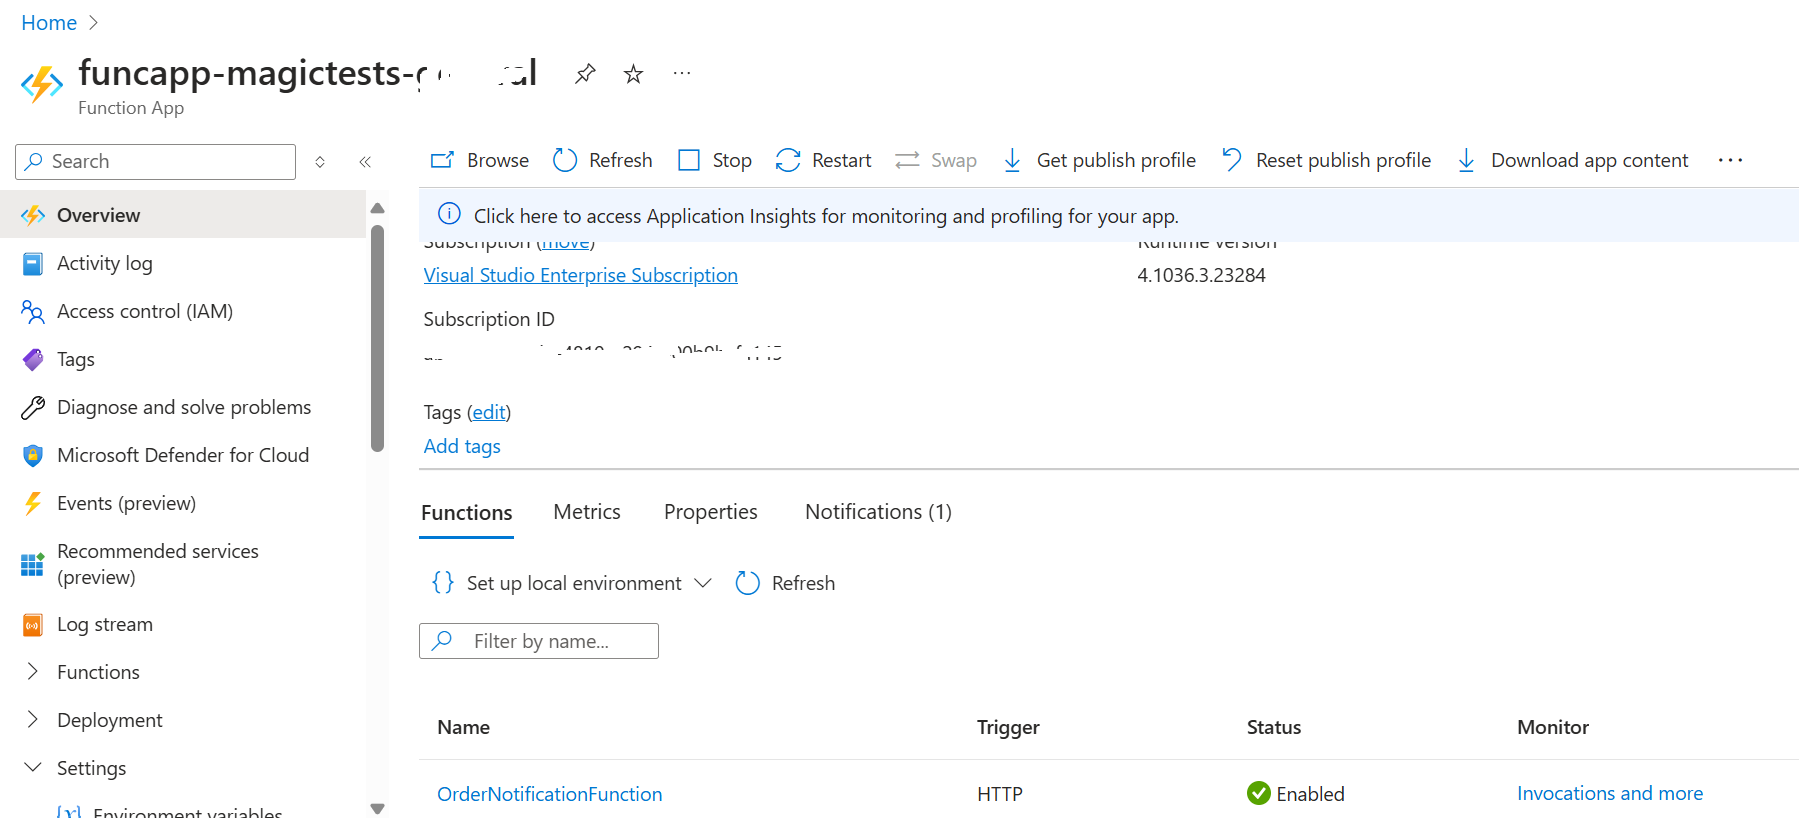Download app content
The image size is (1799, 818).
pyautogui.click(x=1572, y=160)
